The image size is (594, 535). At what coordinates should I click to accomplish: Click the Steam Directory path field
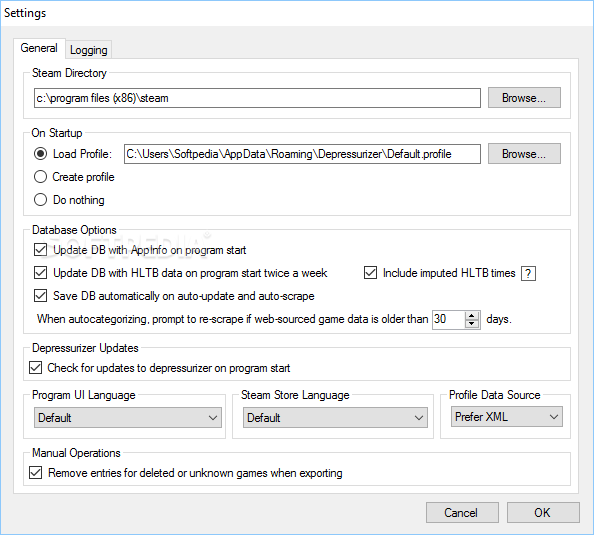pyautogui.click(x=257, y=98)
